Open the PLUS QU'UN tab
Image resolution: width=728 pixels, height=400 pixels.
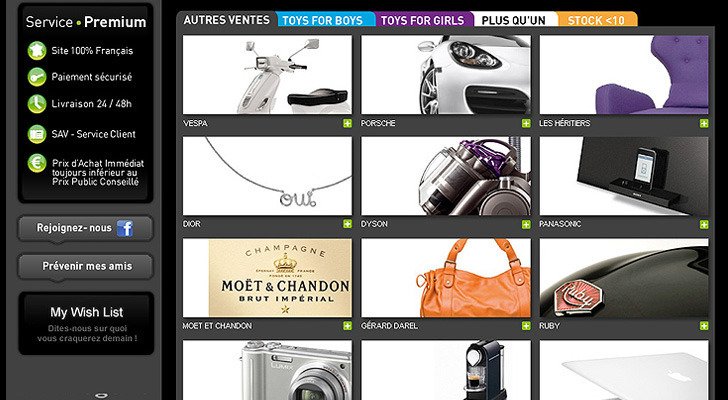click(513, 20)
